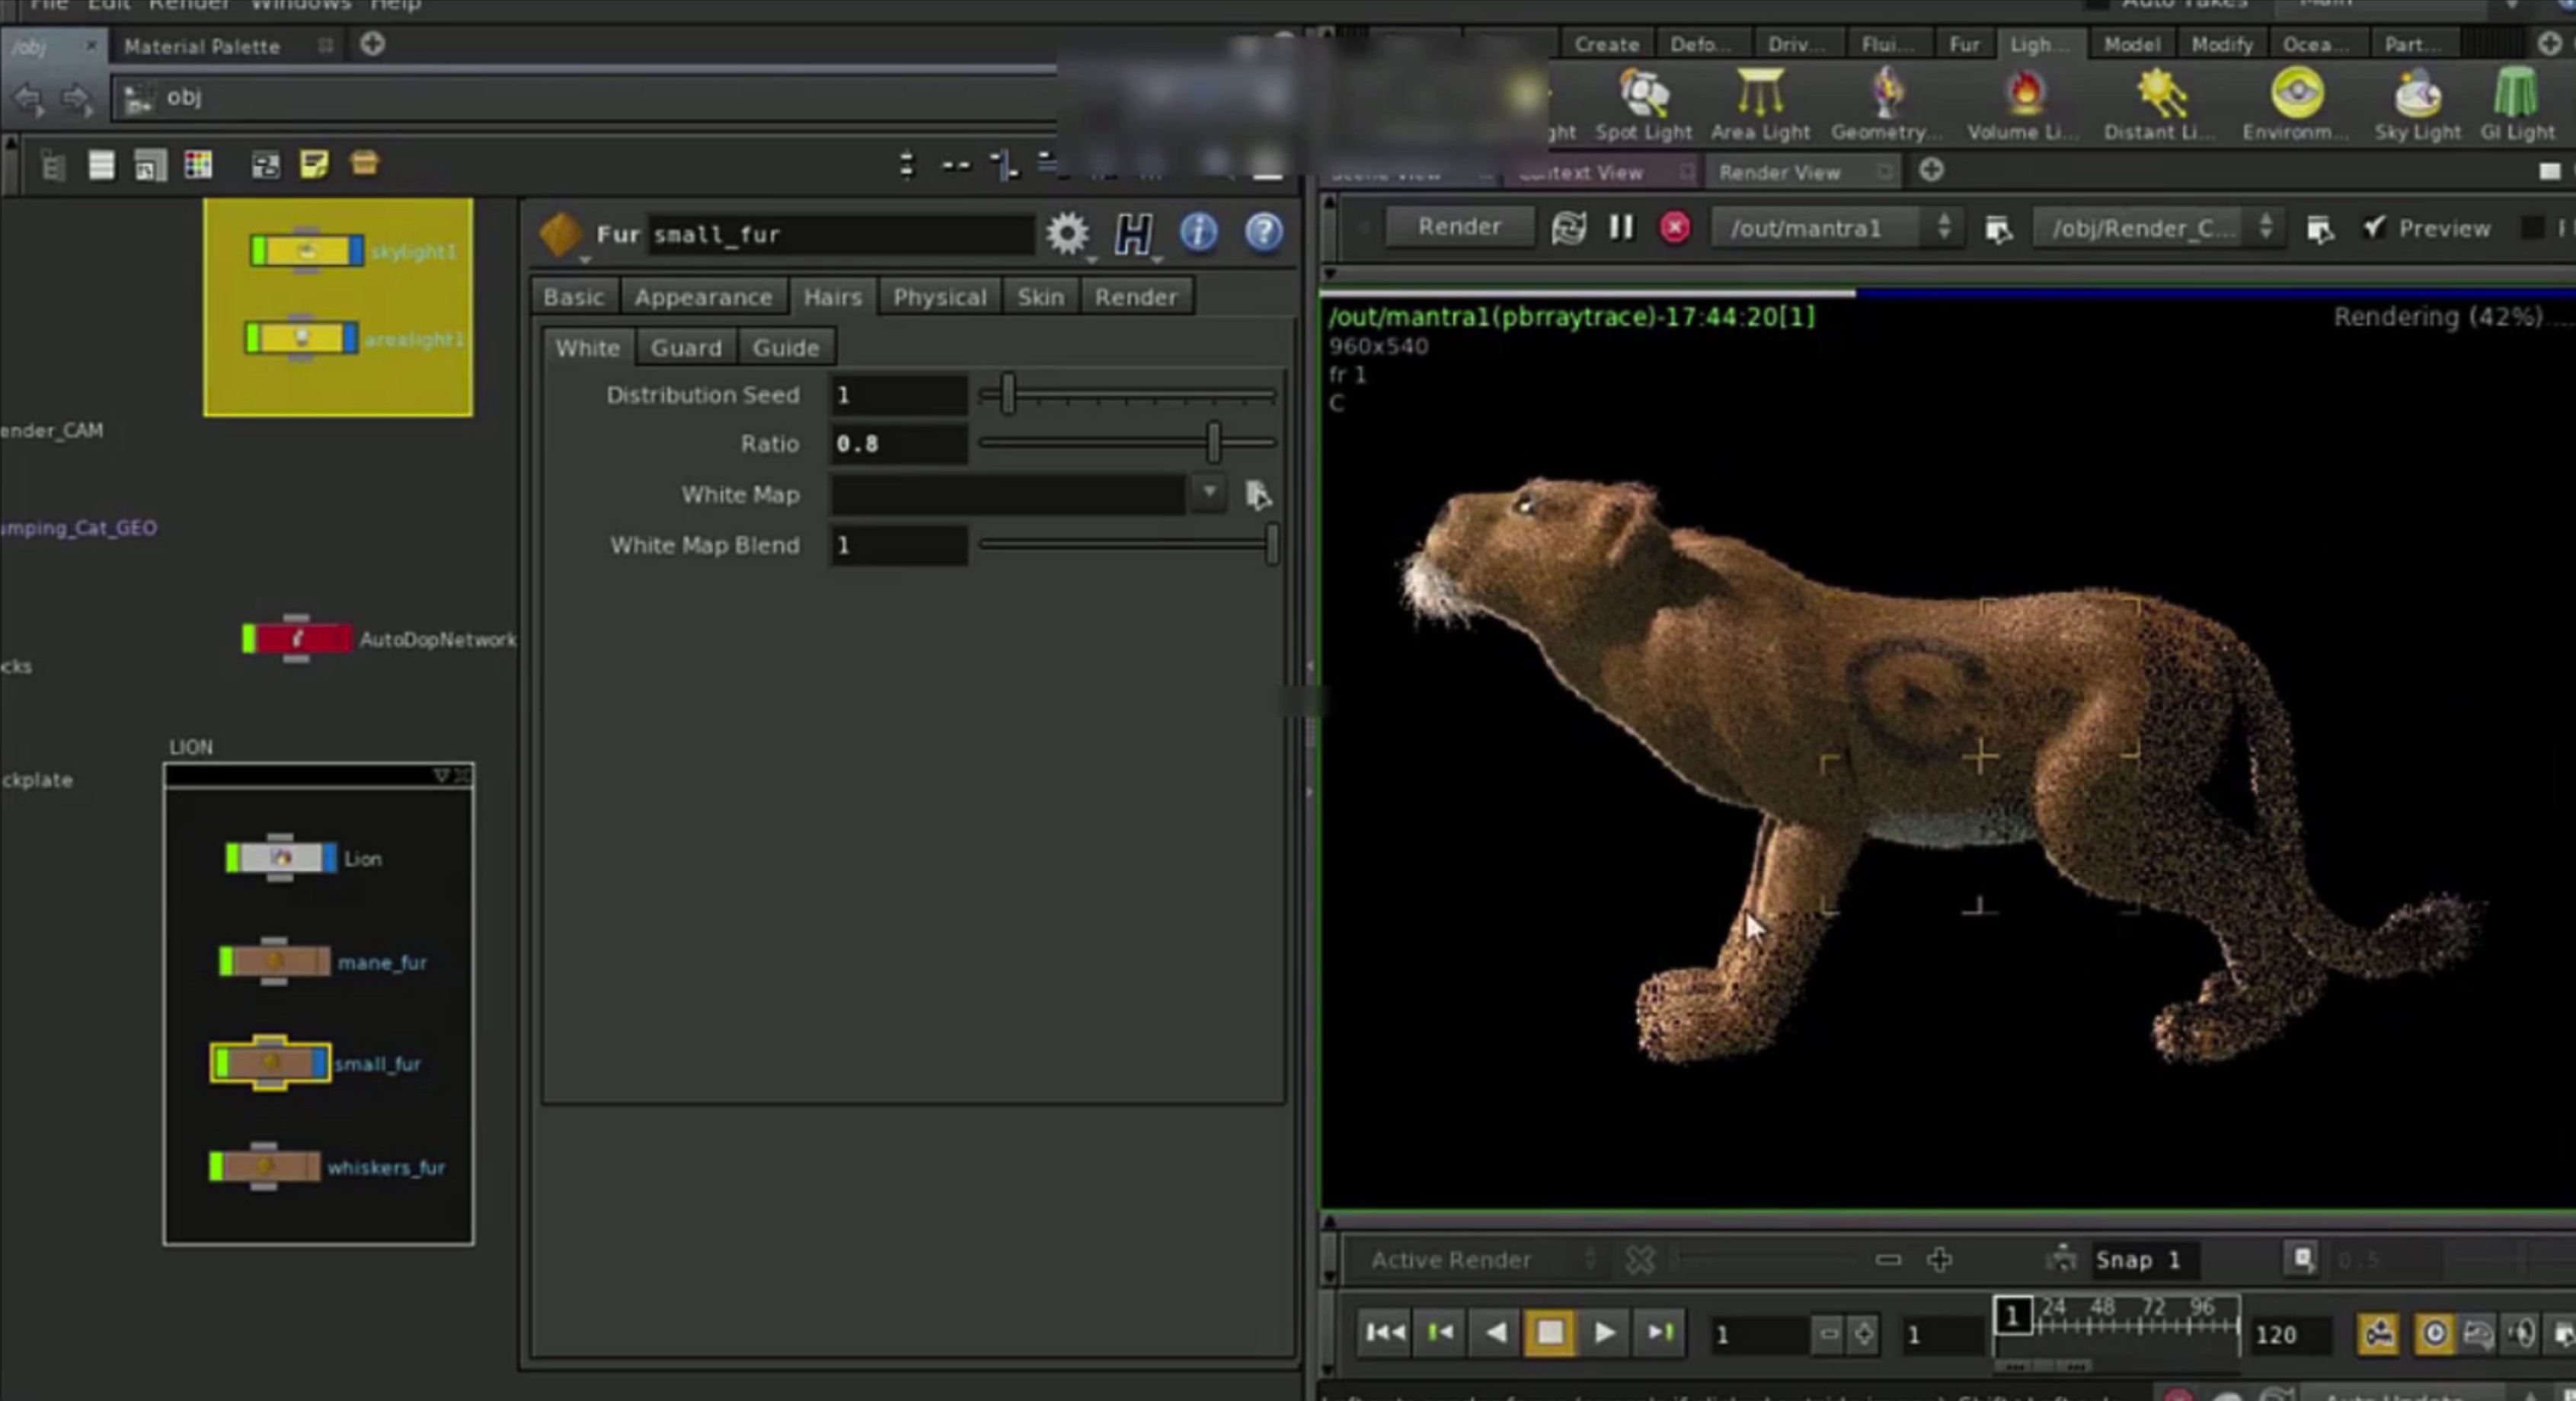This screenshot has width=2576, height=1401.
Task: Toggle the mane_fur node bypass flag
Action: pyautogui.click(x=226, y=961)
